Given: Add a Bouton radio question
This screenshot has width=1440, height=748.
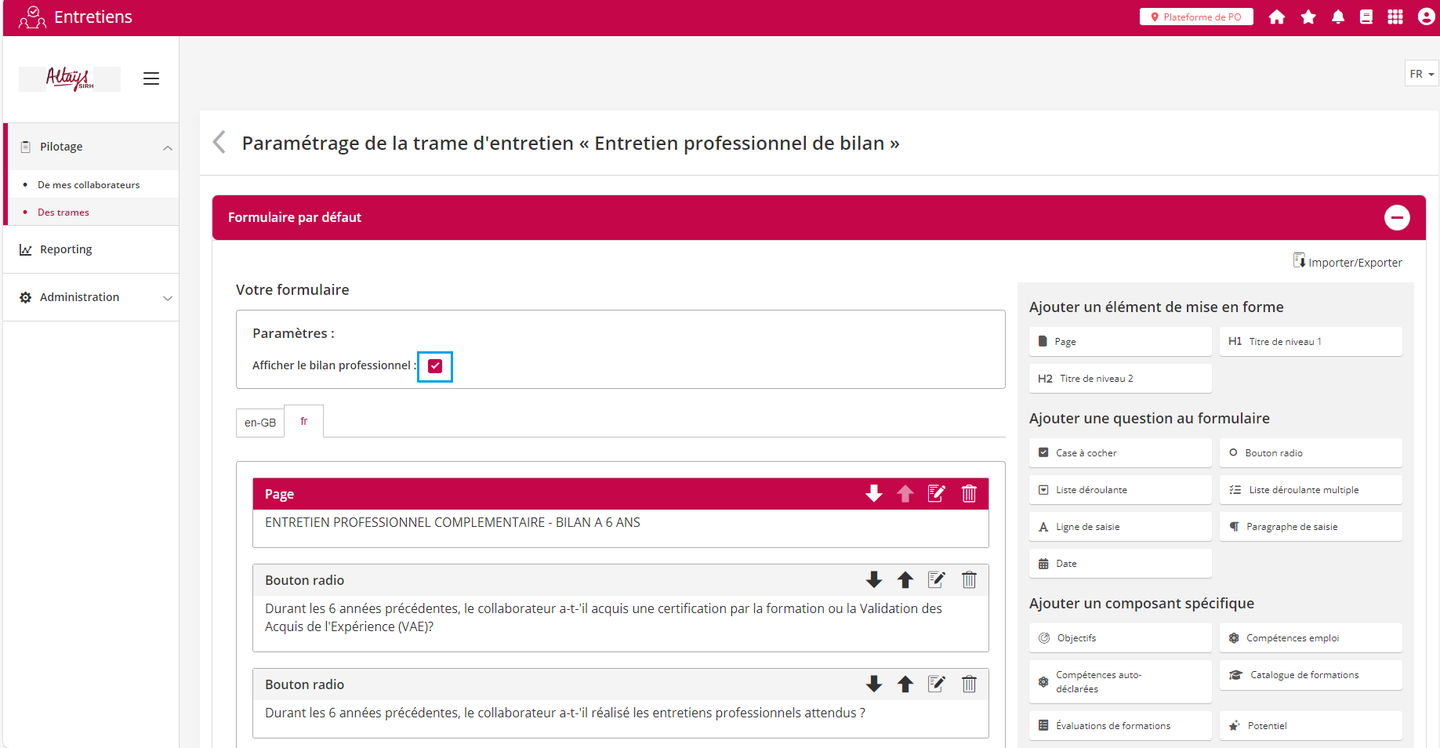Looking at the screenshot, I should pyautogui.click(x=1310, y=453).
